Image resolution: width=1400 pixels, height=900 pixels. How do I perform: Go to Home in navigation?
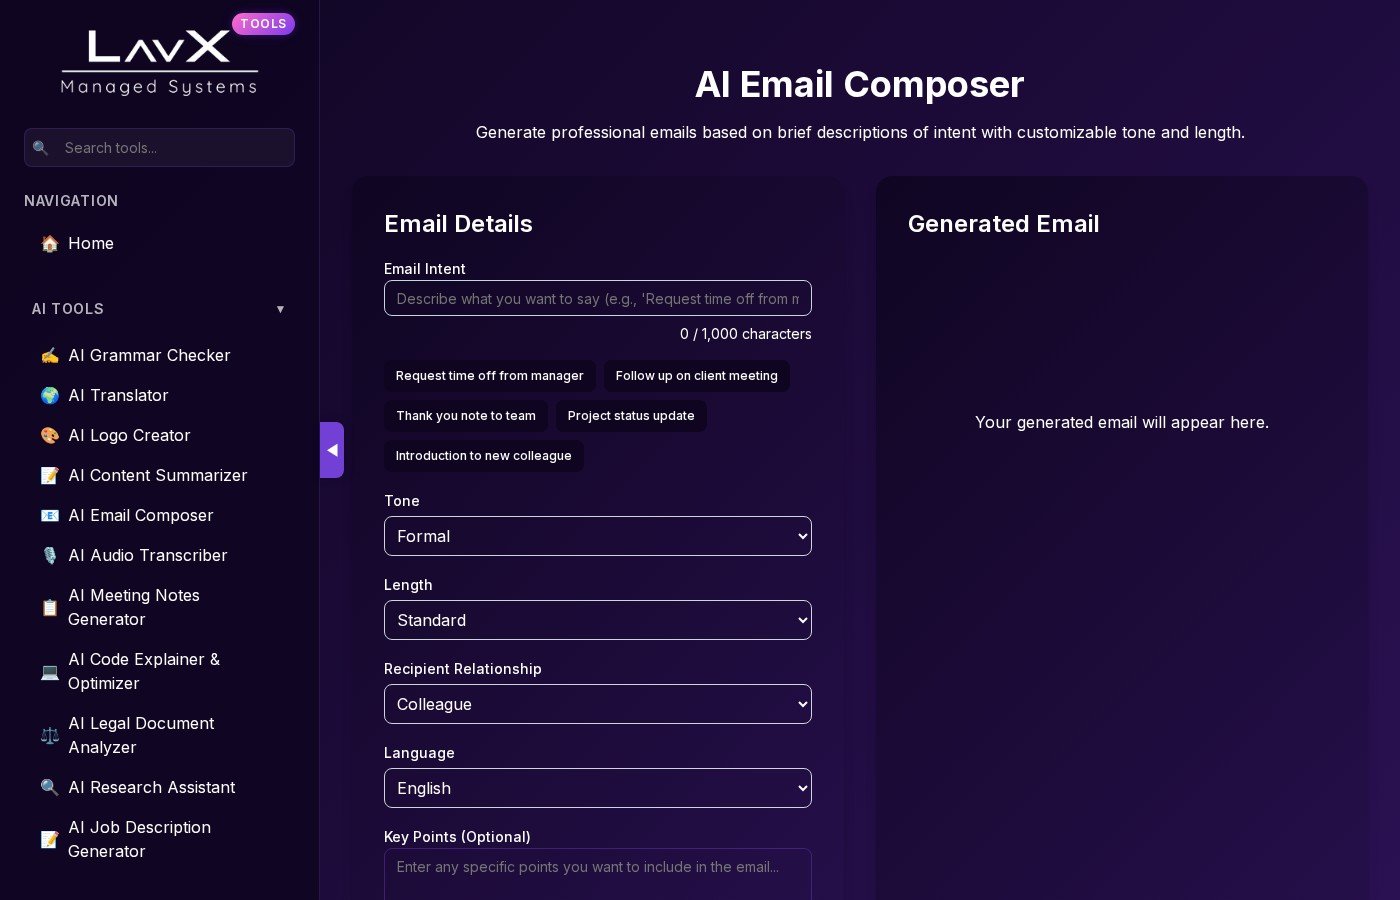[x=91, y=244]
